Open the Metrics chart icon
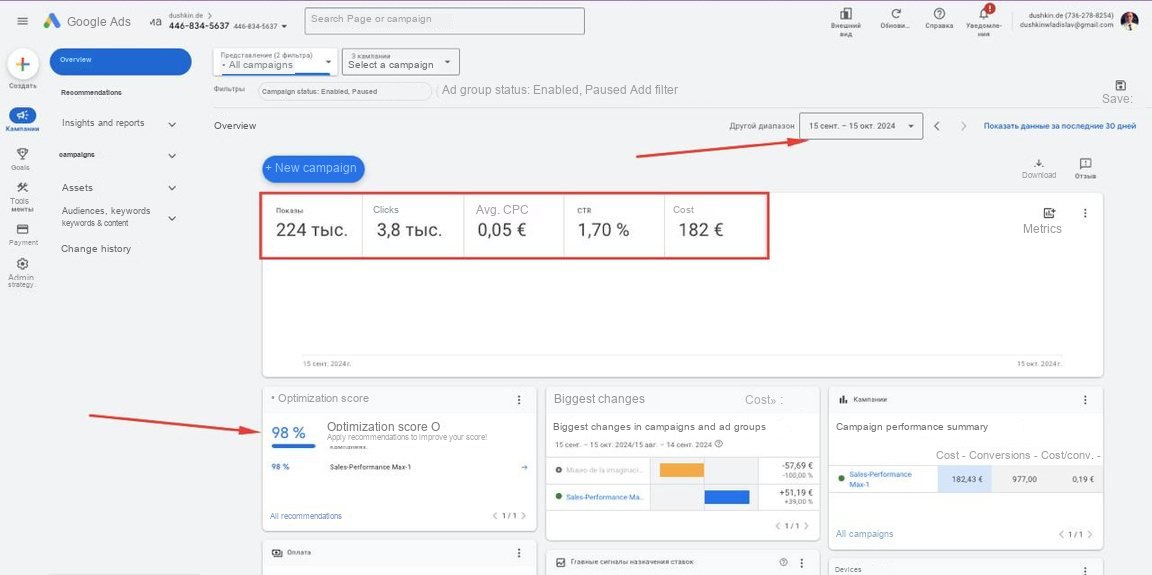The height and width of the screenshot is (575, 1152). click(1049, 213)
